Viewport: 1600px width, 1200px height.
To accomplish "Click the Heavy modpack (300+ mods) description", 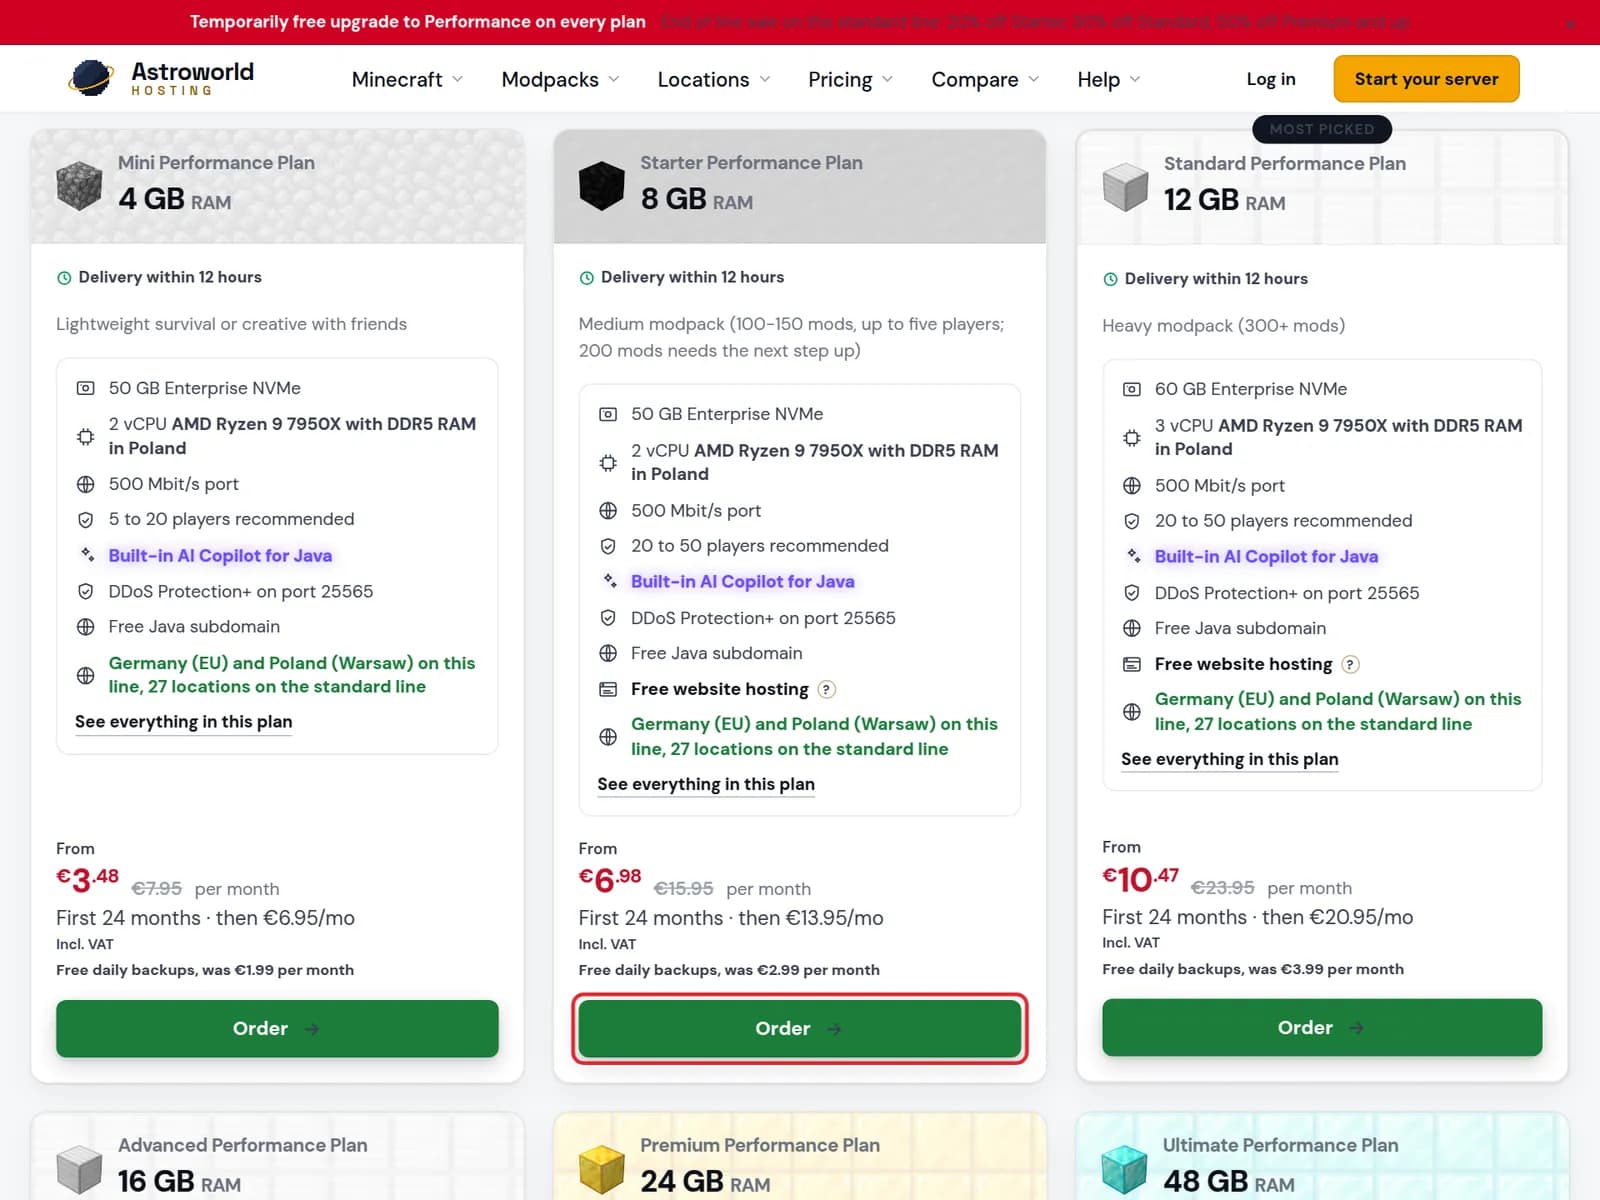I will (1223, 326).
